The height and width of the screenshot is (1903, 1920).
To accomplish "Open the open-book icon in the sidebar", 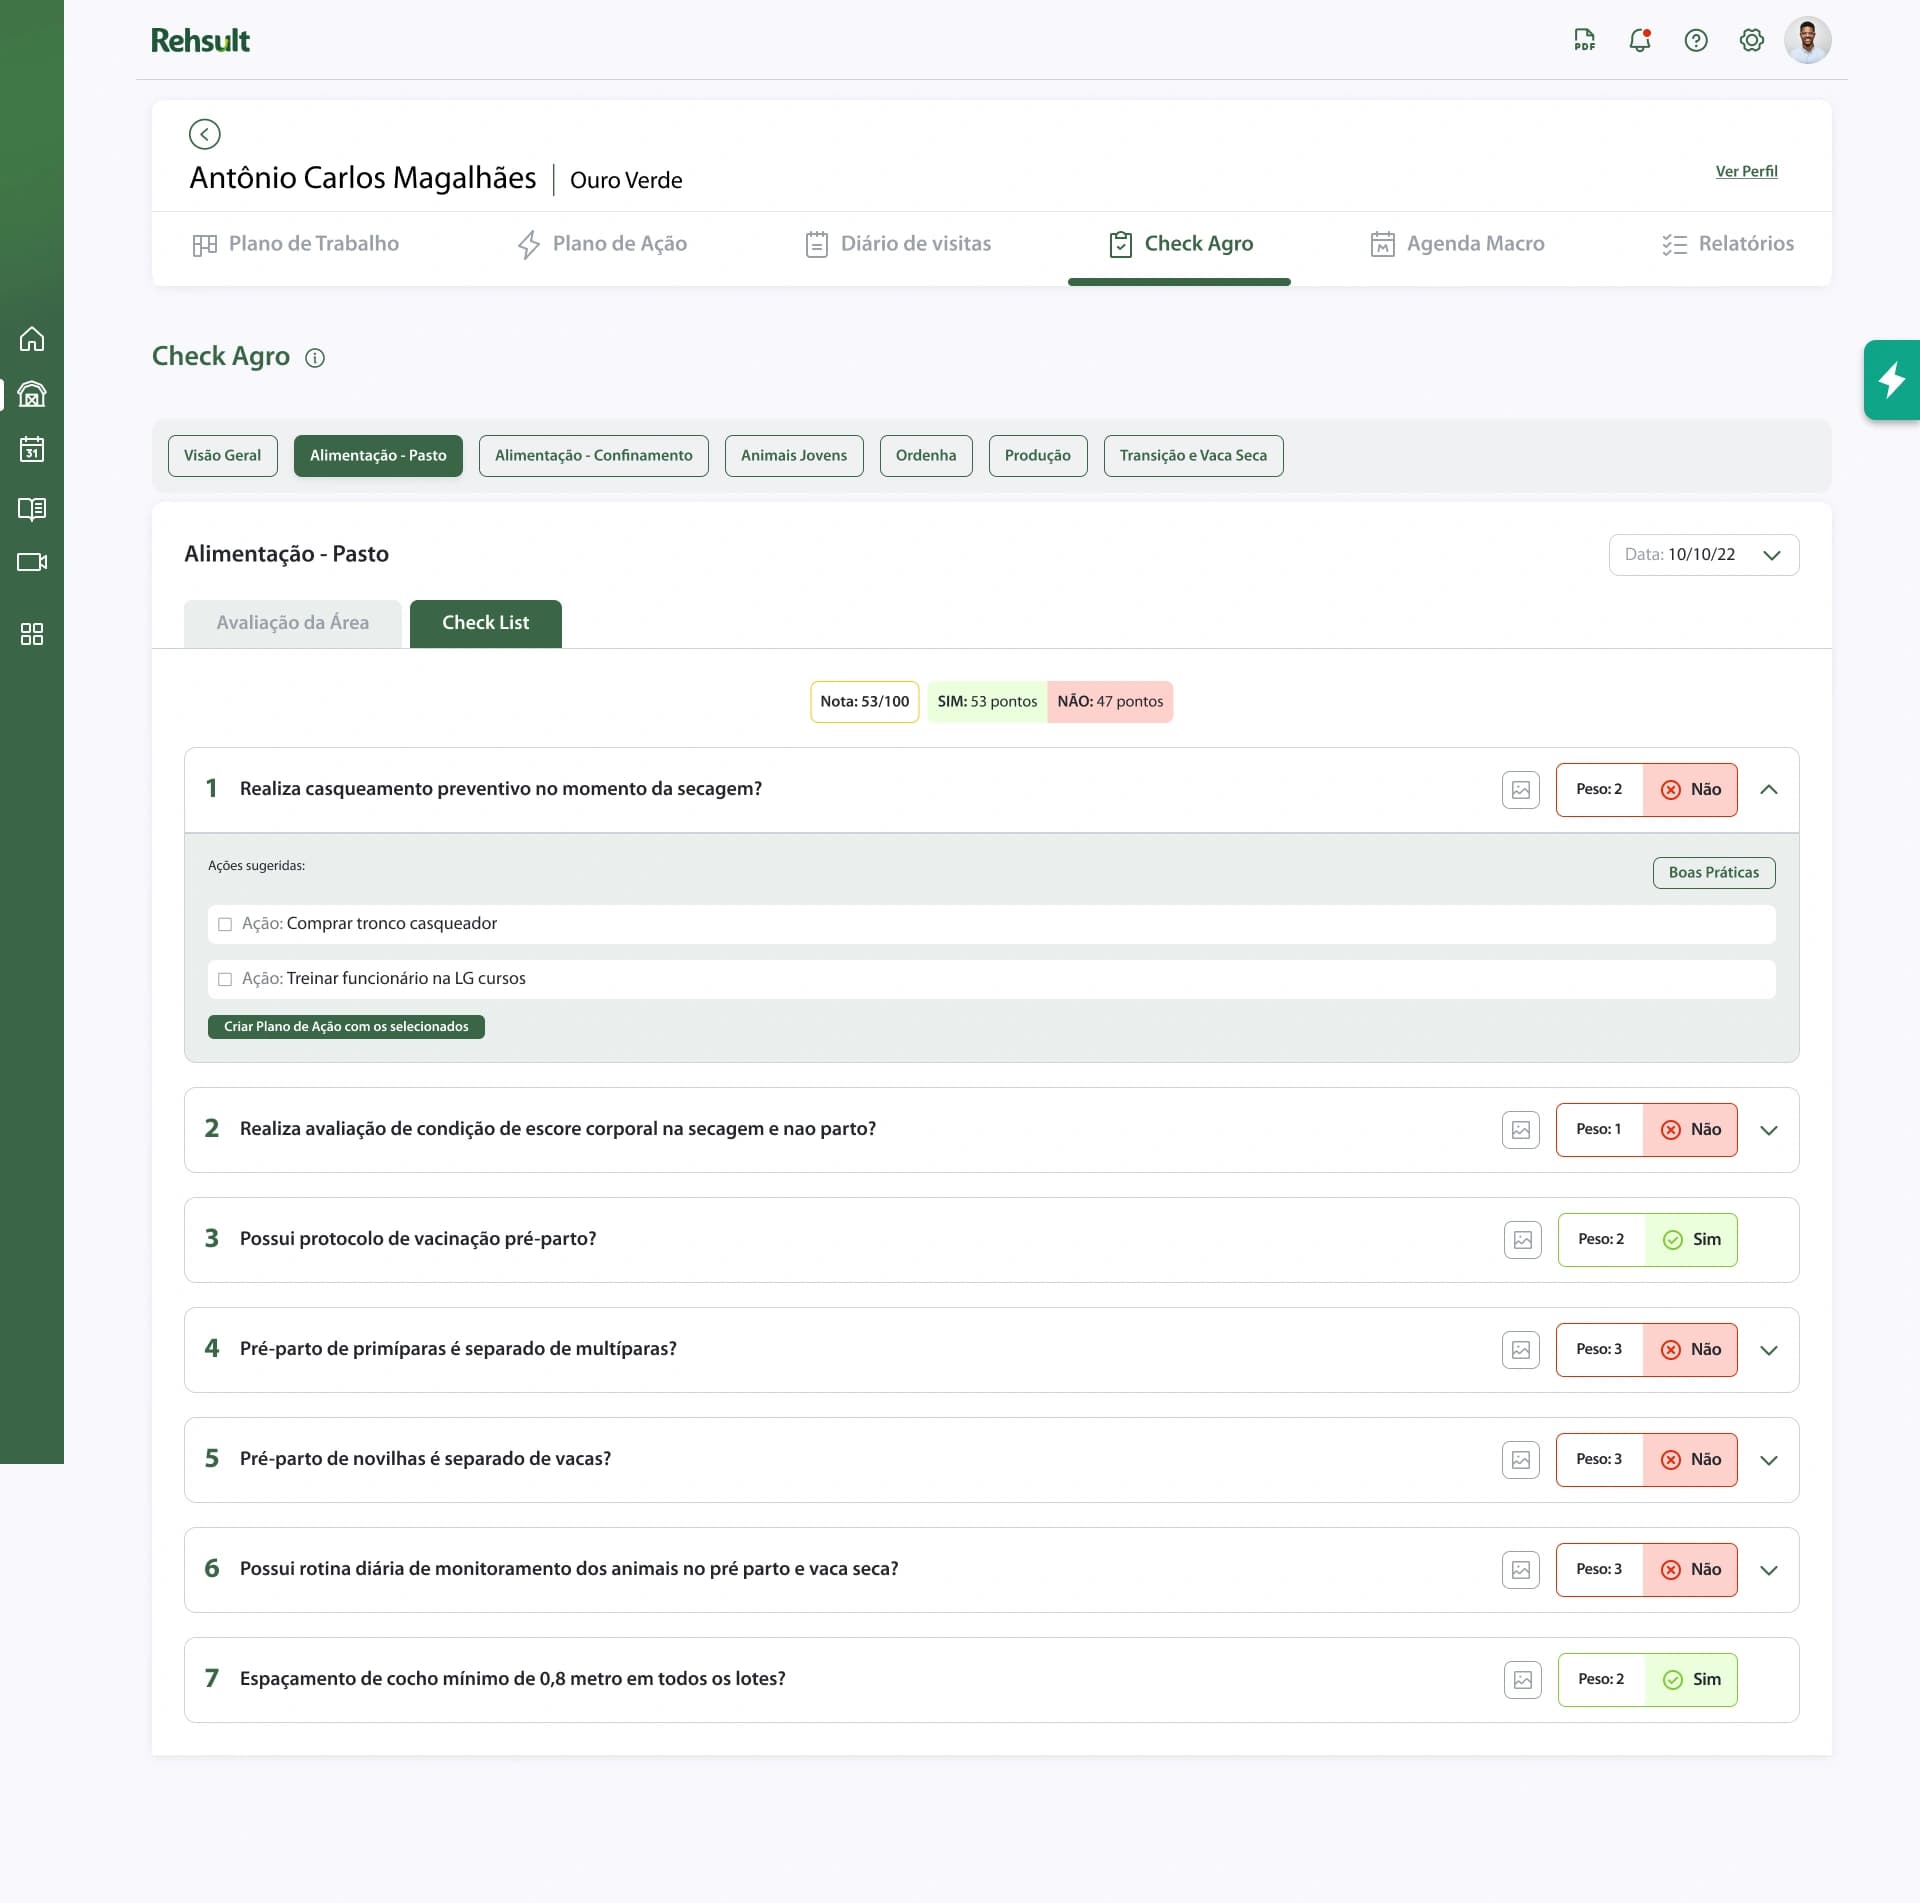I will pos(32,509).
